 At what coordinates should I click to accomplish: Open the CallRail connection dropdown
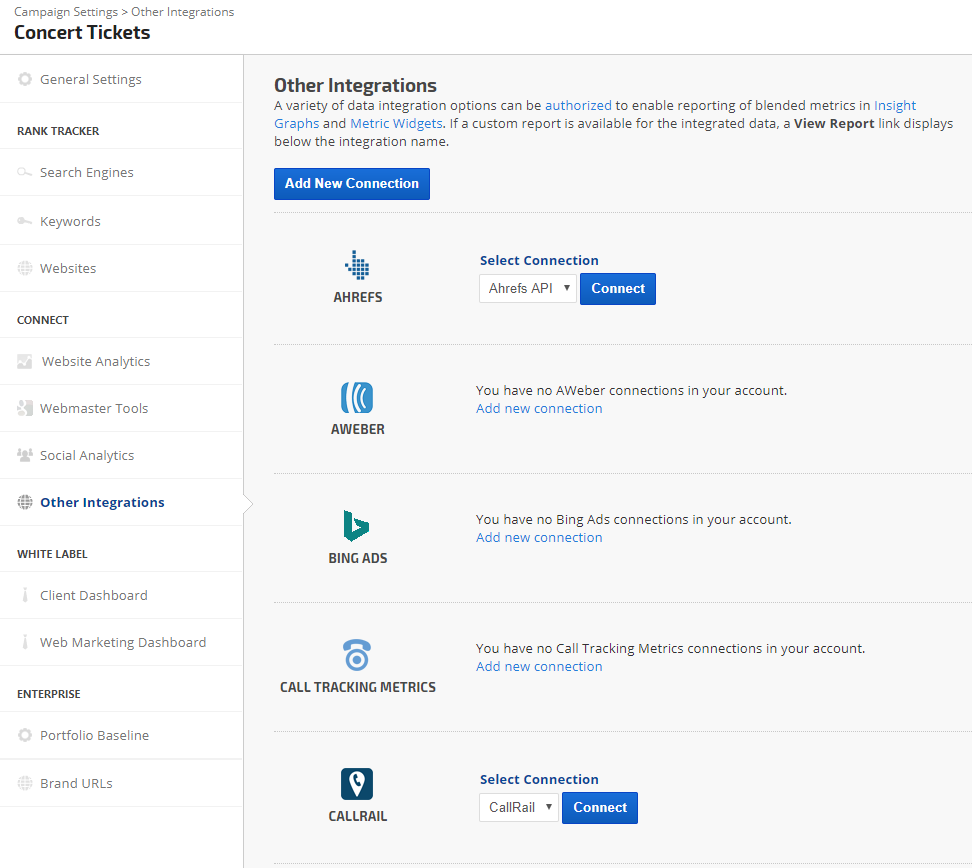click(x=519, y=807)
